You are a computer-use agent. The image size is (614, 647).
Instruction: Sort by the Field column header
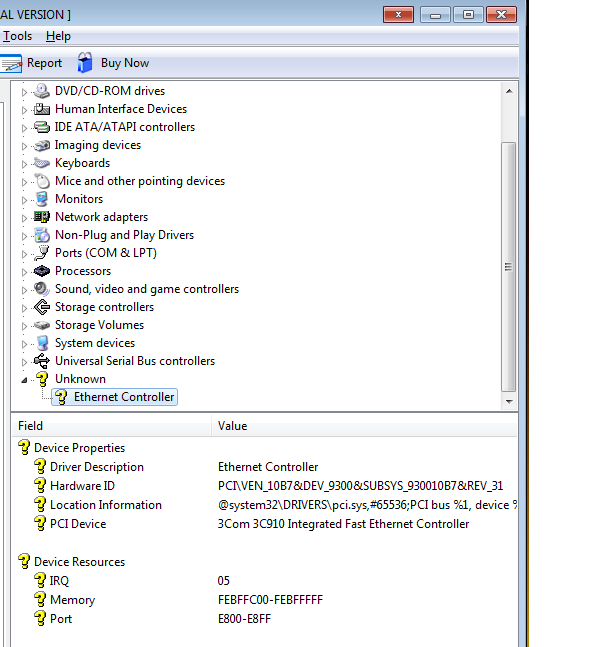coord(111,426)
